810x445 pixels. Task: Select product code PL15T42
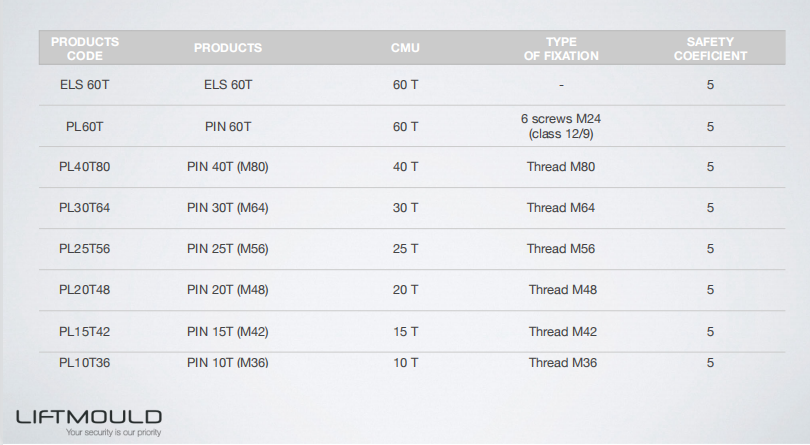(x=85, y=331)
